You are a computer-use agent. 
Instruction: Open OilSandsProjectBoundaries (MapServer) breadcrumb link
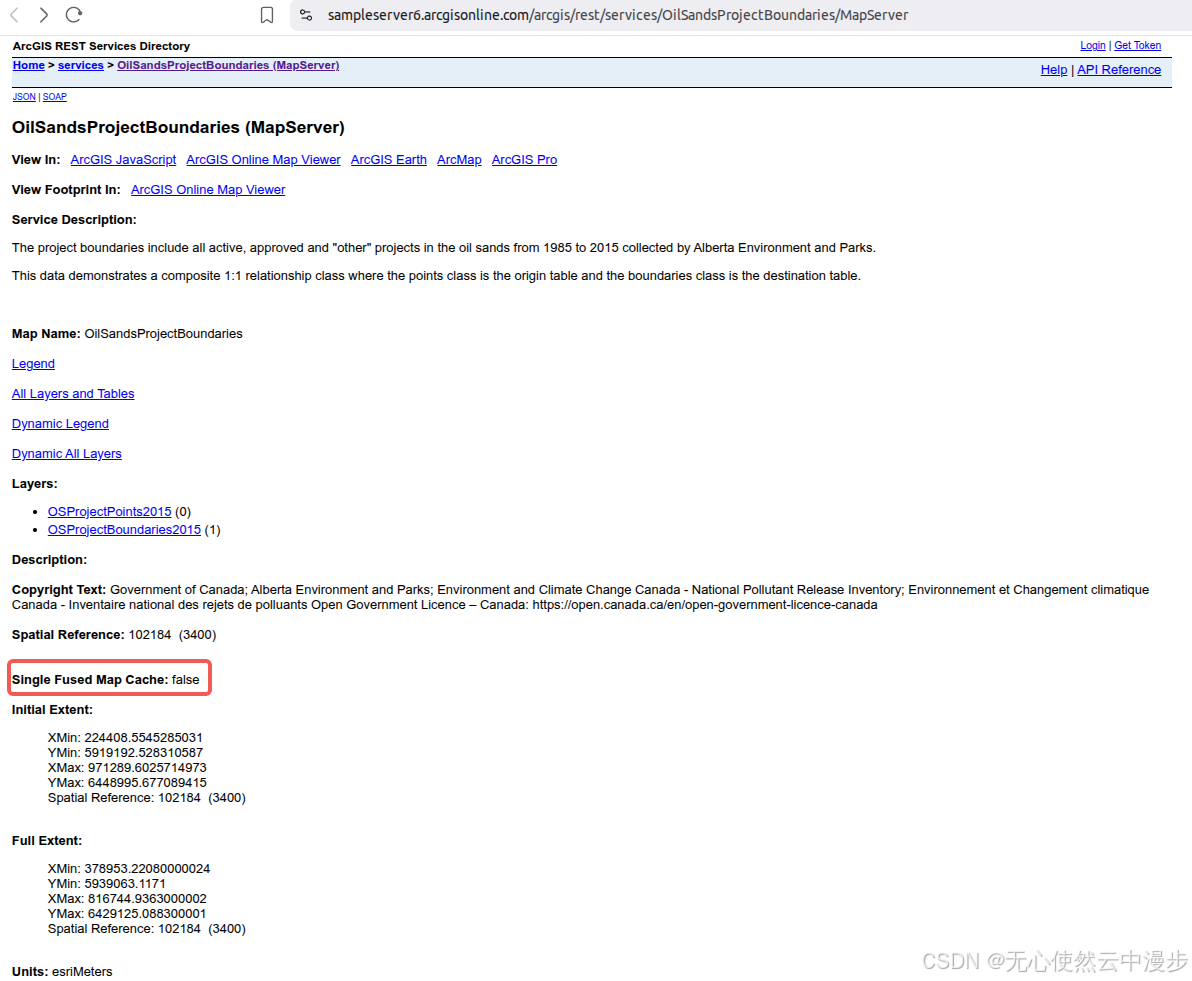[x=228, y=65]
